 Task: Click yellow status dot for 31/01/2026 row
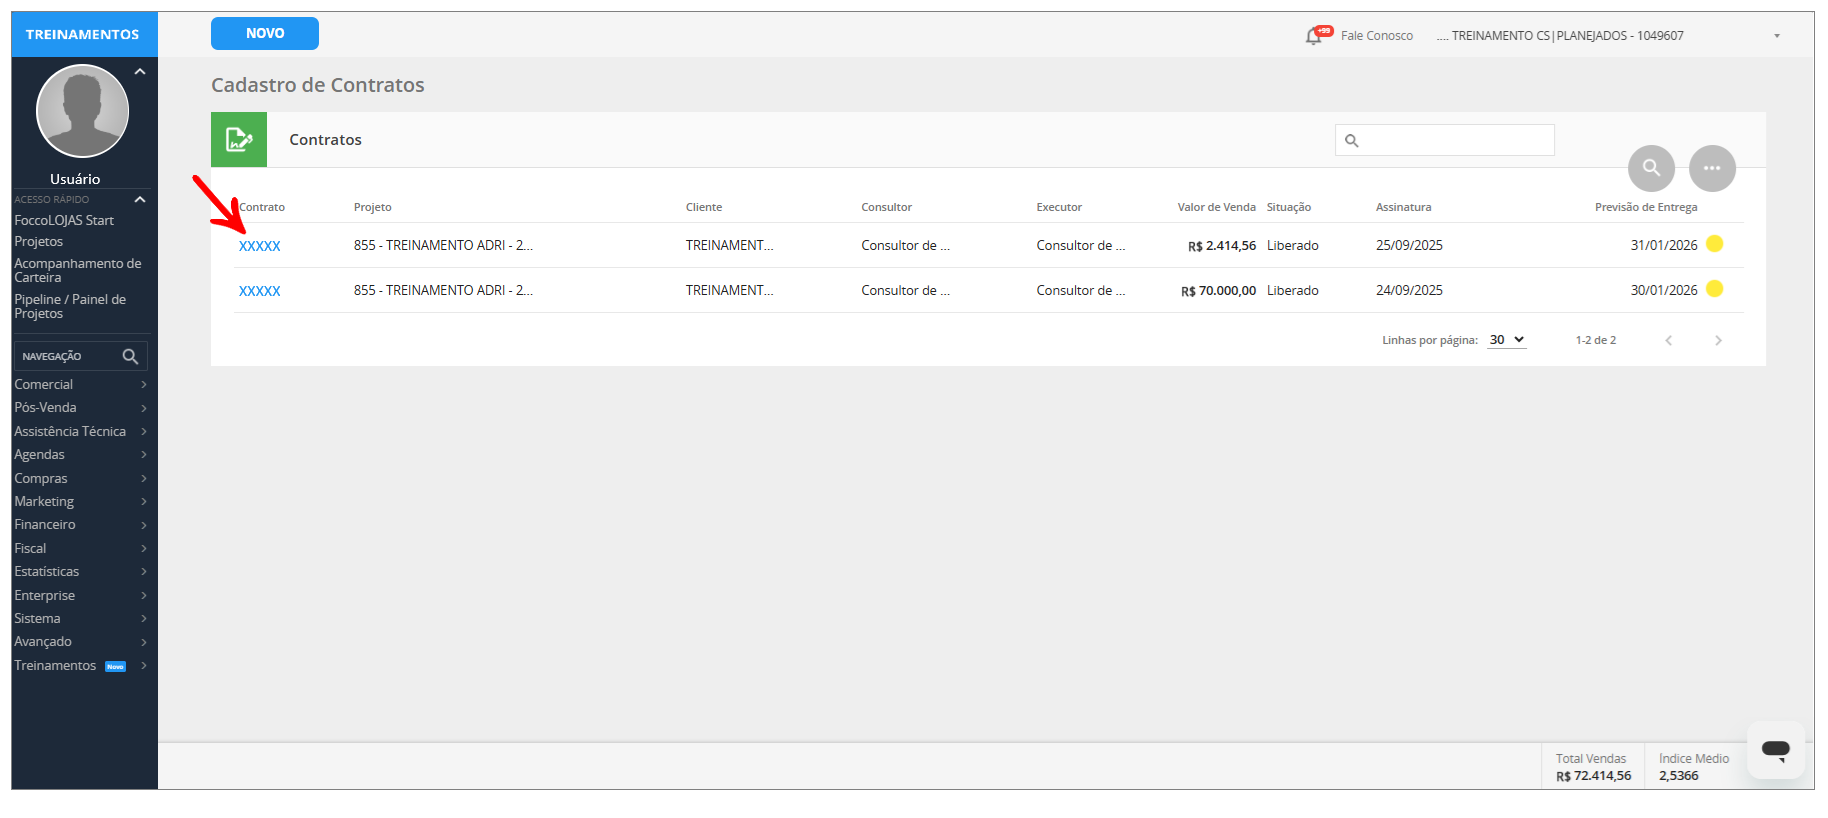pos(1714,244)
